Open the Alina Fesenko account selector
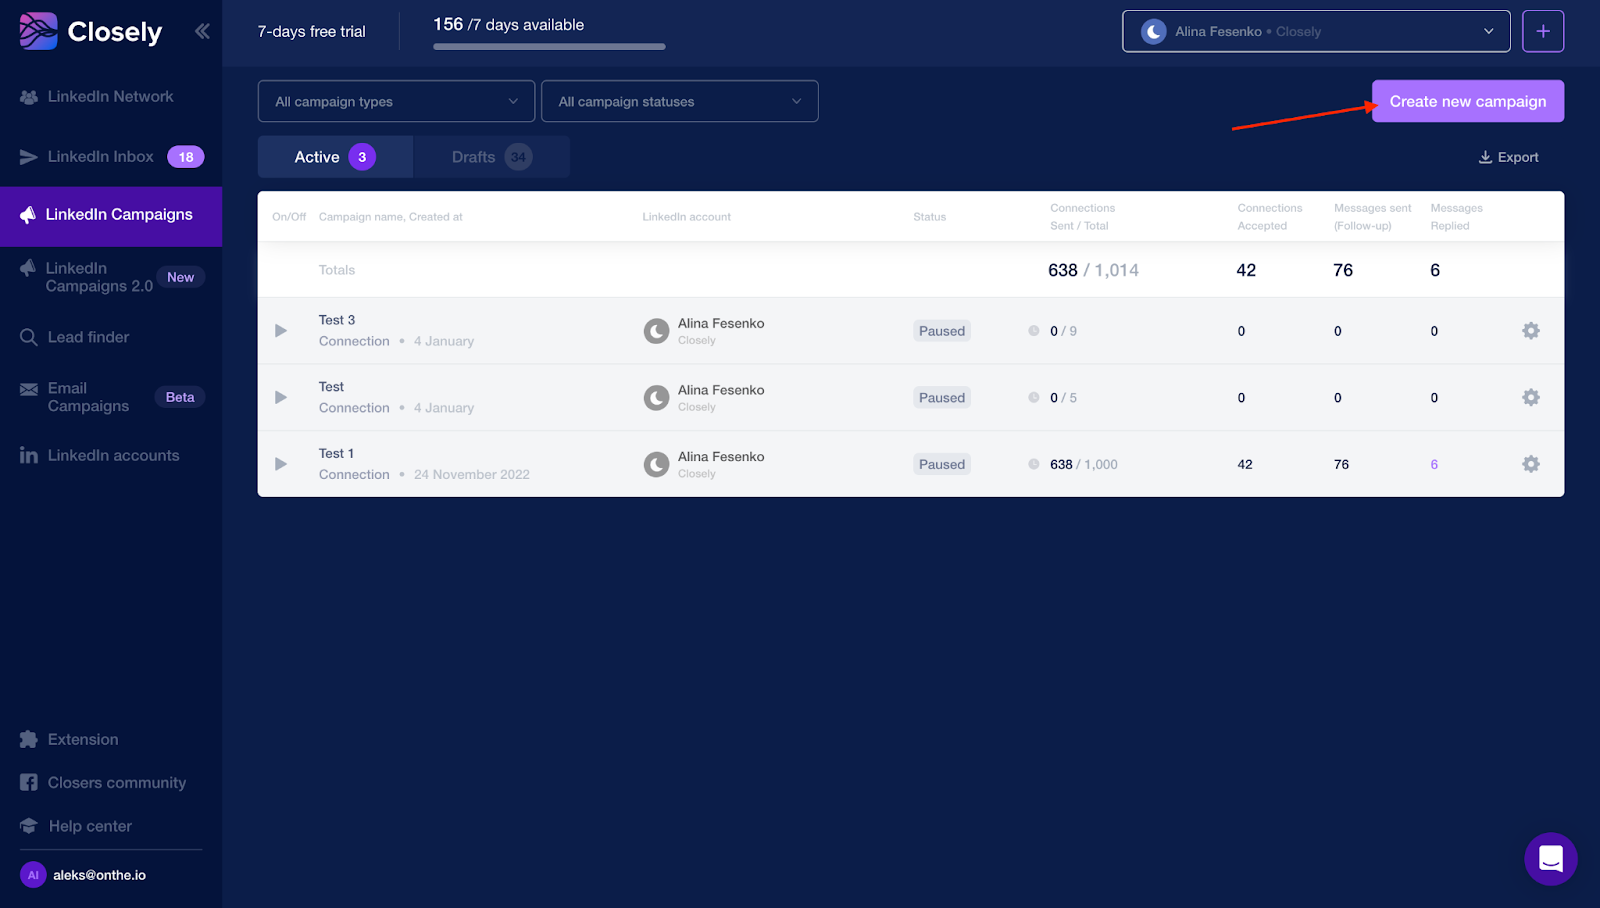The width and height of the screenshot is (1600, 908). click(x=1316, y=31)
